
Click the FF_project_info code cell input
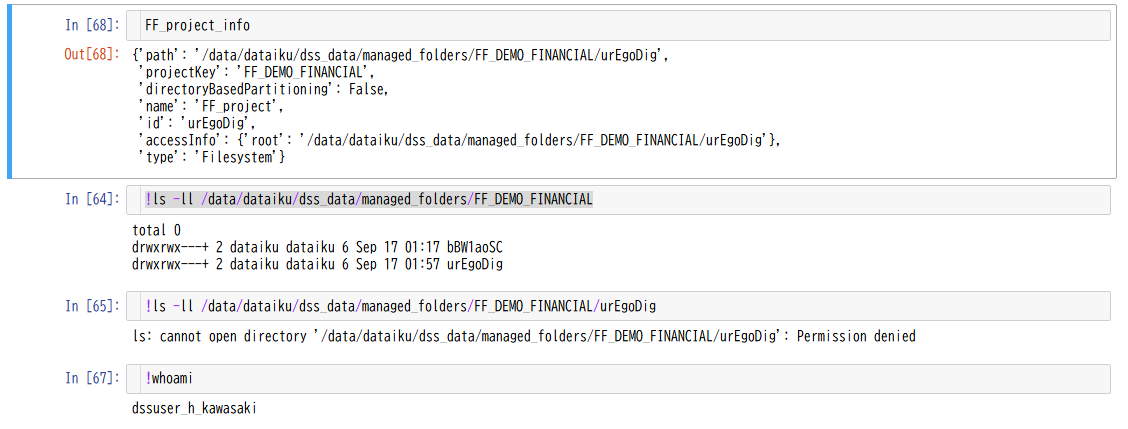618,26
